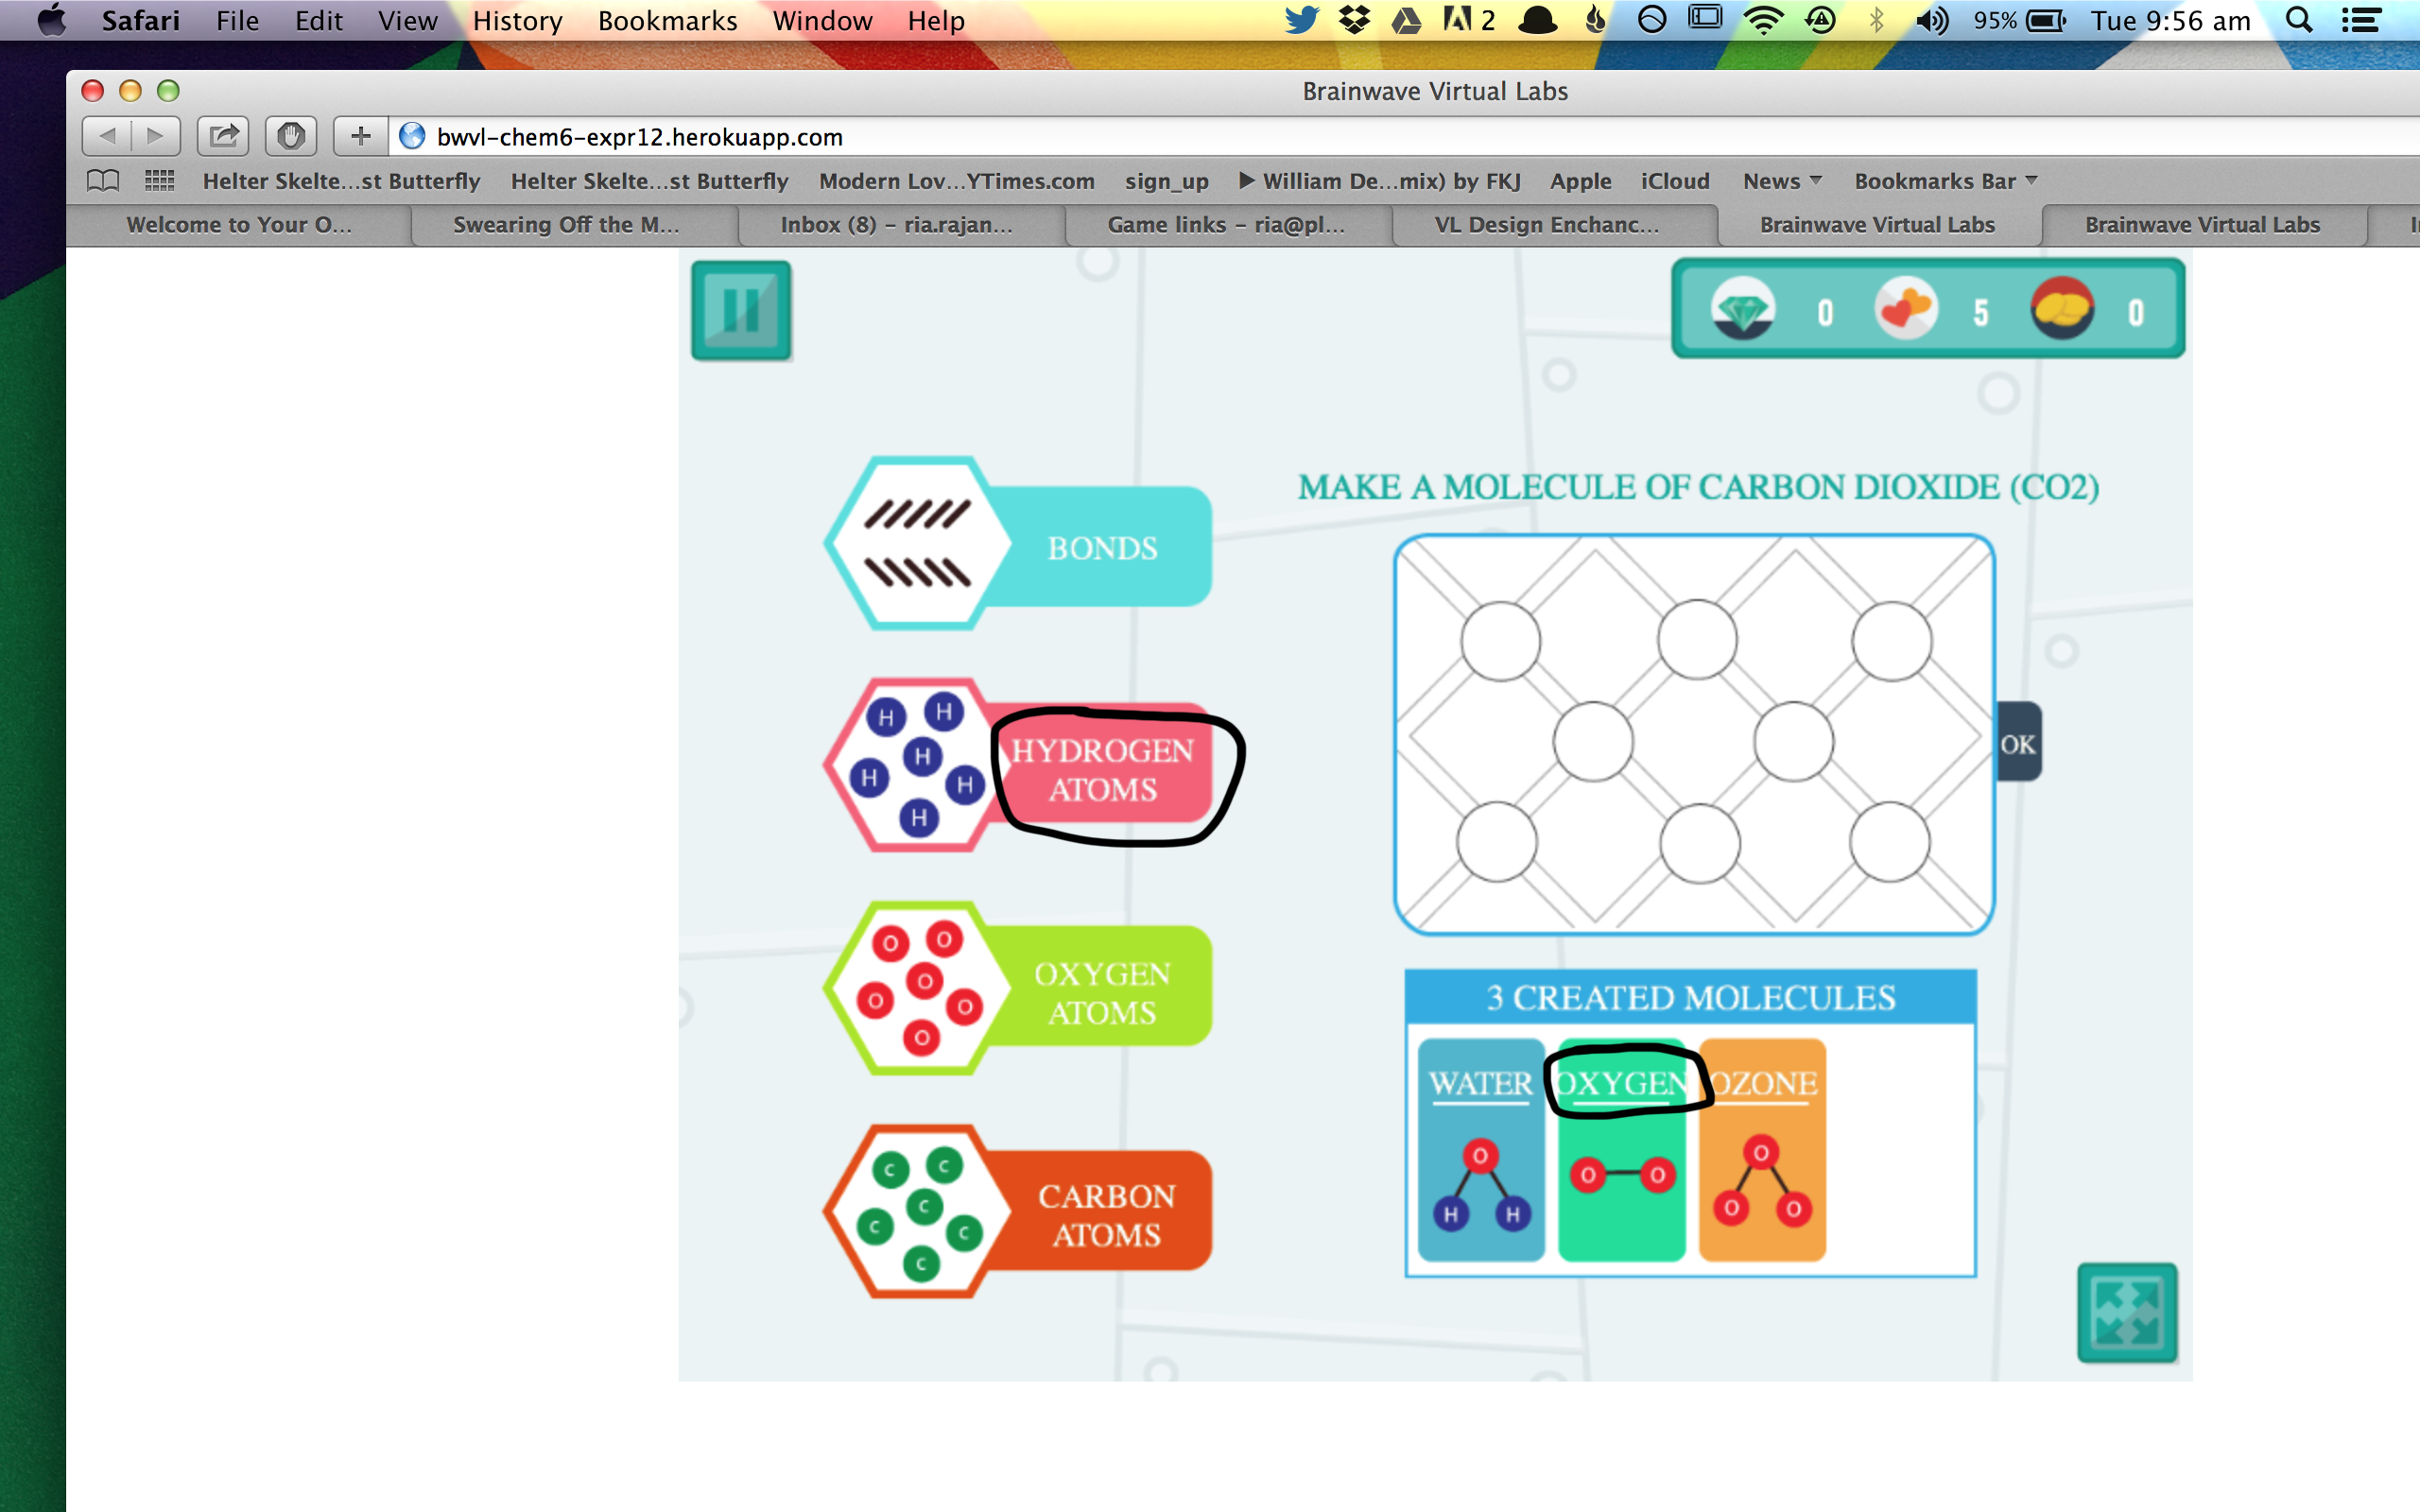
Task: Open William De...mix) by FKJ bookmark
Action: pyautogui.click(x=1379, y=181)
